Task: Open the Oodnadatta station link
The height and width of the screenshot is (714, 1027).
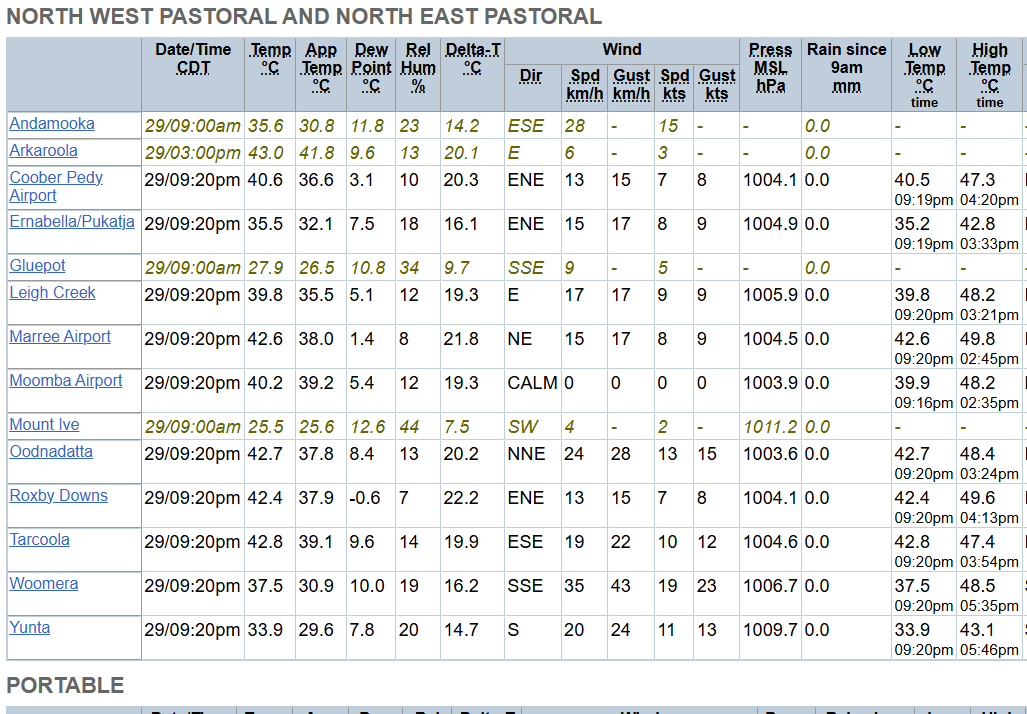Action: coord(51,452)
